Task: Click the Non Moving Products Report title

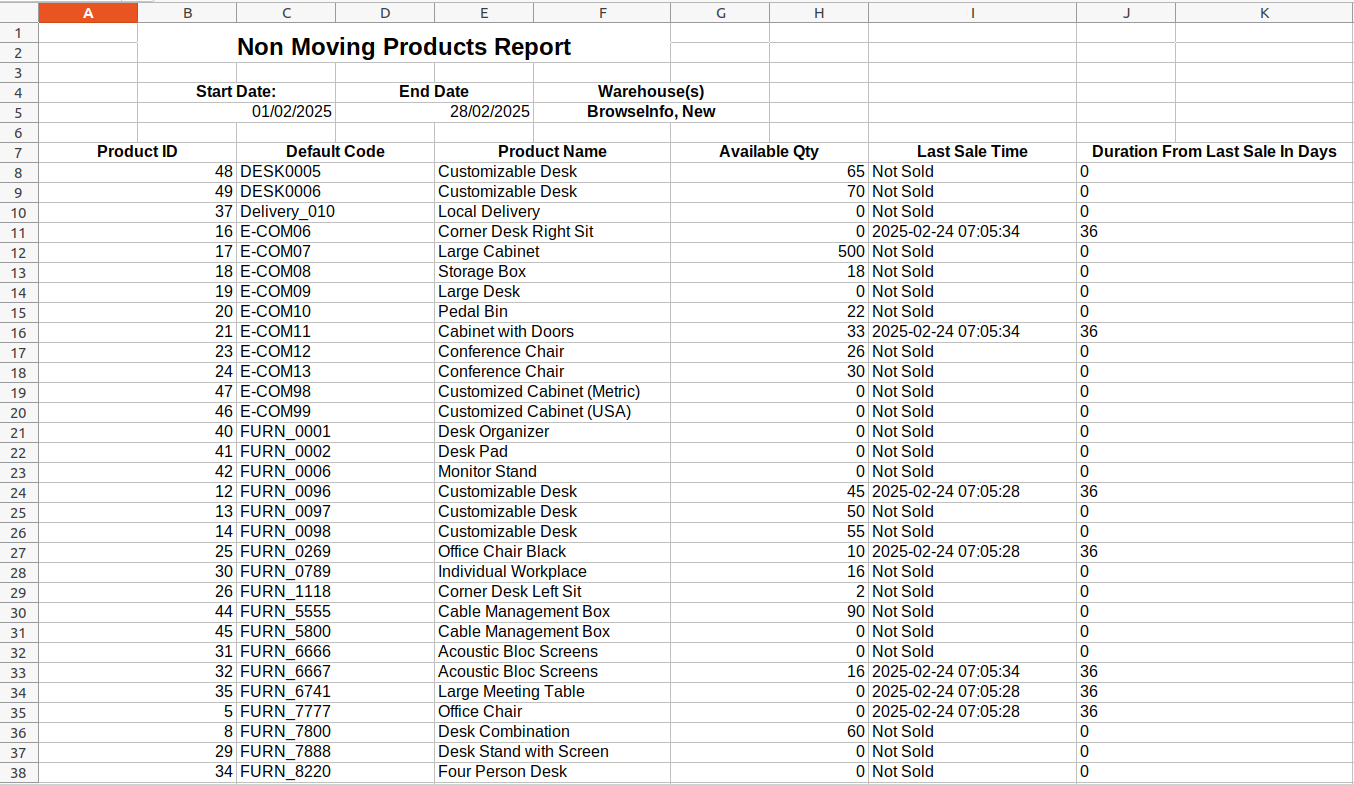Action: pos(403,47)
